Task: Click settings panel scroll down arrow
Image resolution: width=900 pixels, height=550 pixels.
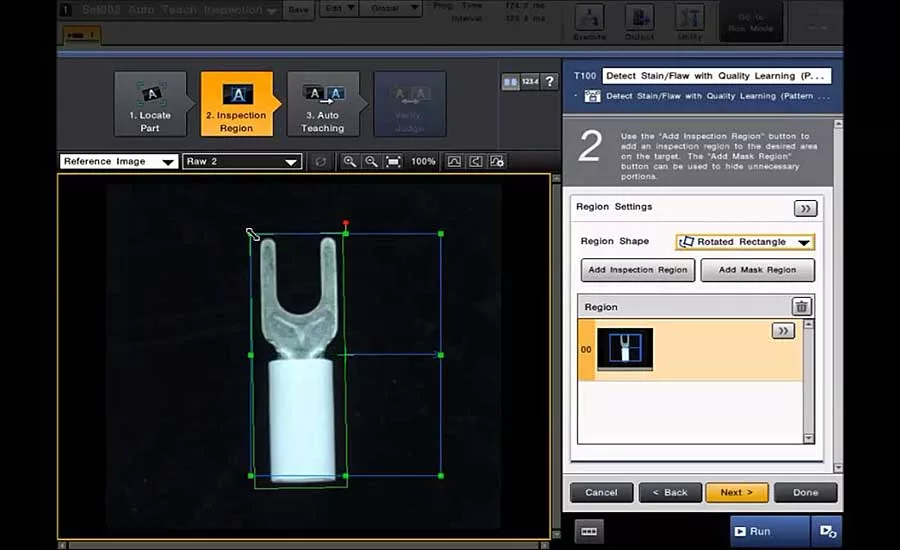Action: (838, 468)
